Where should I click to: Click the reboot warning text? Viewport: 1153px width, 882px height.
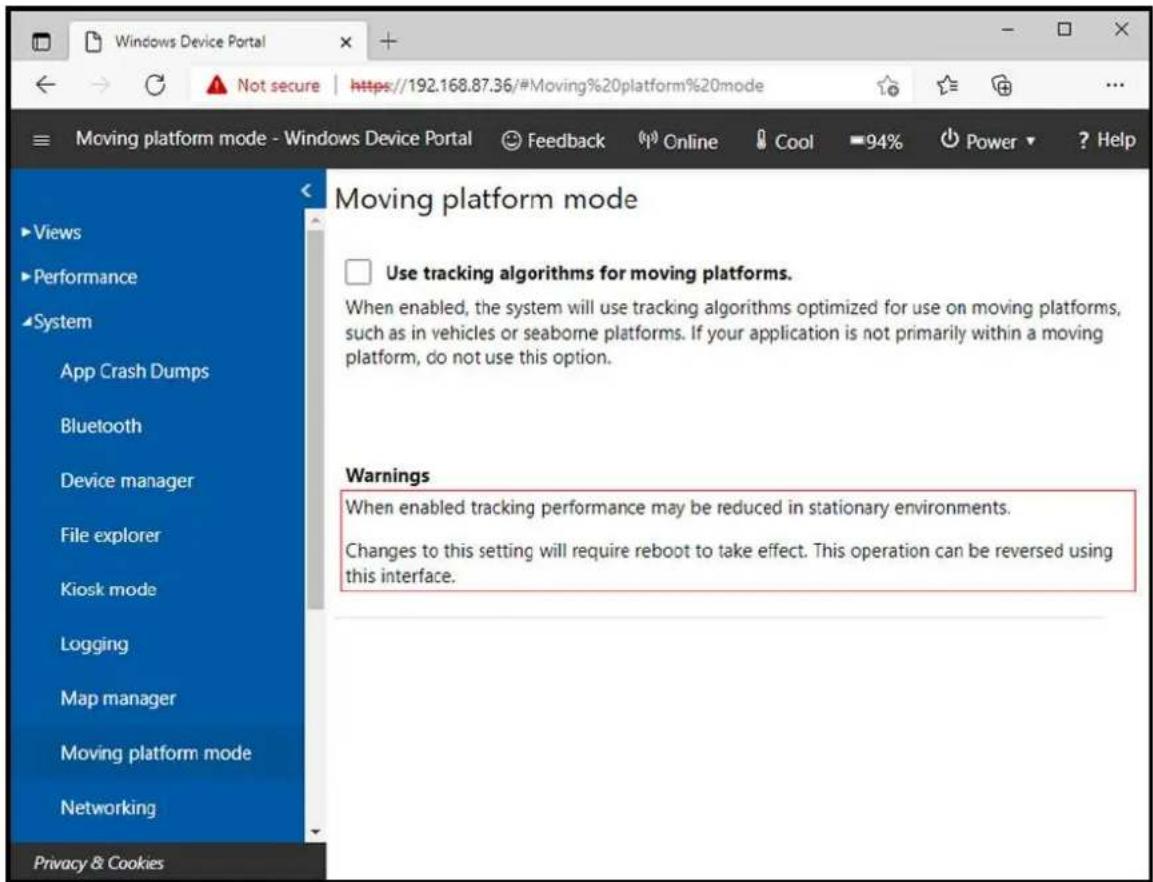coord(729,563)
